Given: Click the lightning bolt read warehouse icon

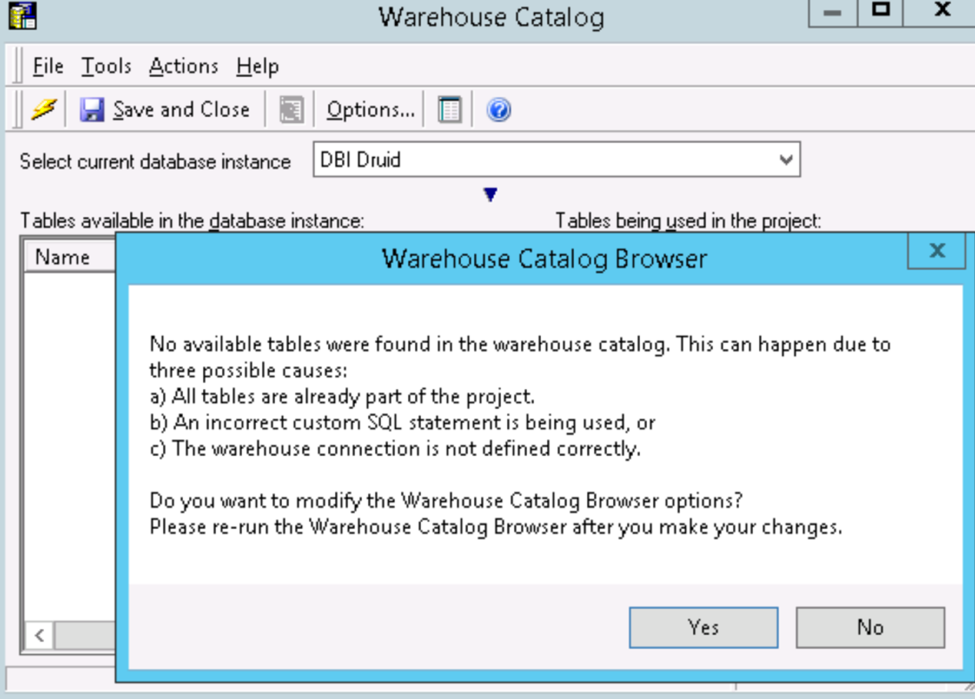Looking at the screenshot, I should tap(43, 109).
